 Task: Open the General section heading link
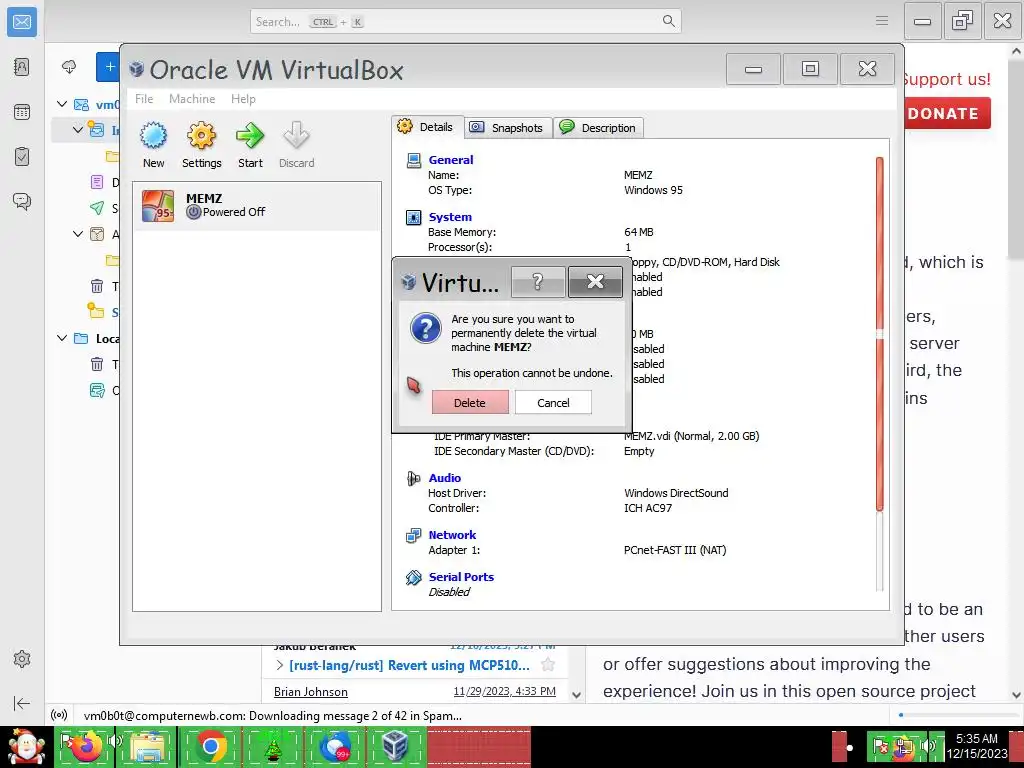[451, 159]
